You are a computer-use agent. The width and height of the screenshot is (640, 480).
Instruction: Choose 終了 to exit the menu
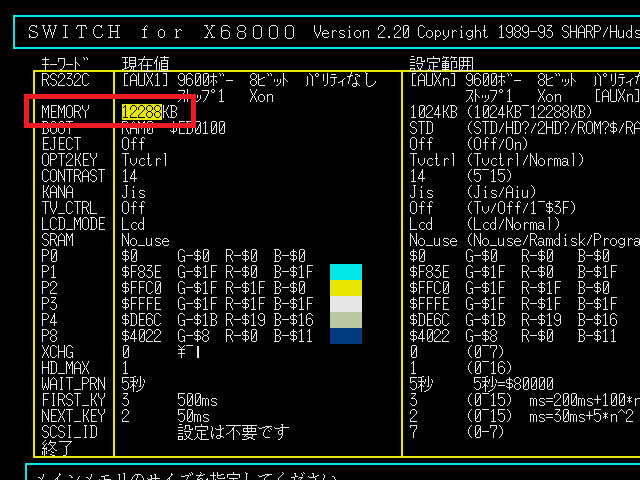point(57,448)
